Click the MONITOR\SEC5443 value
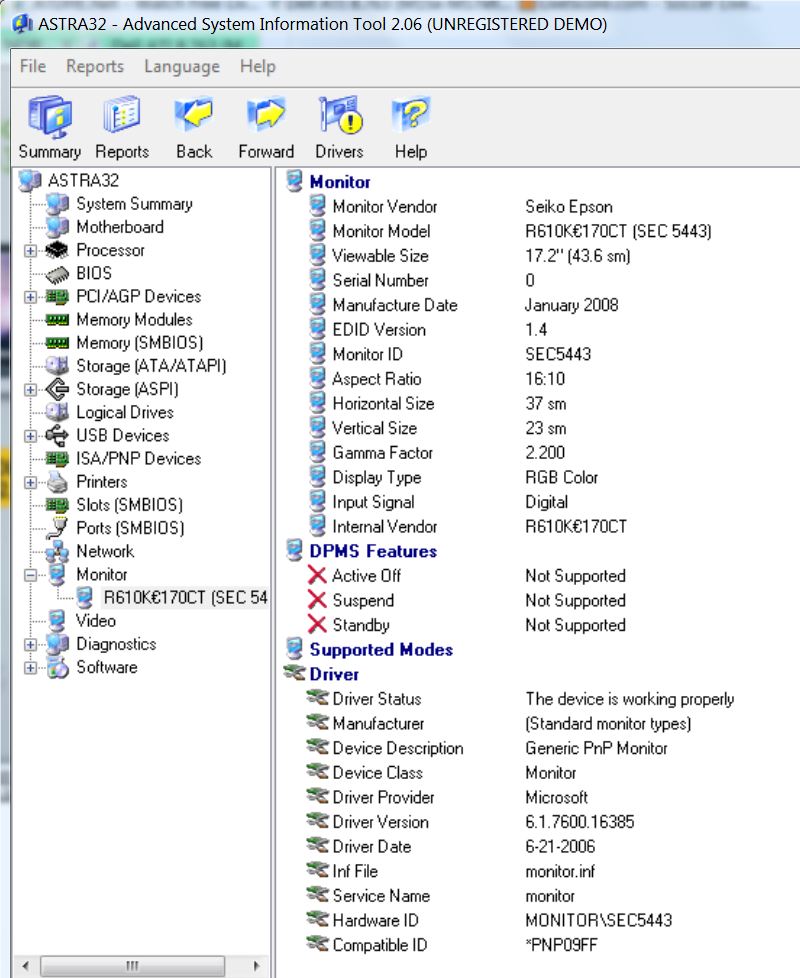This screenshot has height=978, width=800. 599,921
